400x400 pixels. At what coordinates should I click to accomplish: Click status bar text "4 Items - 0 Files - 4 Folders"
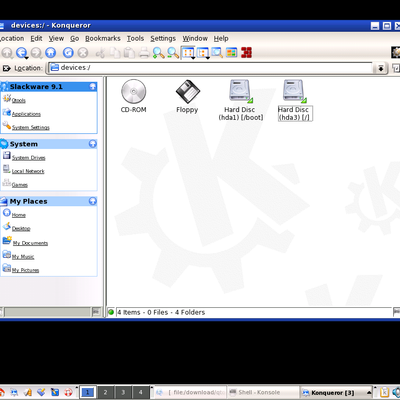(161, 312)
